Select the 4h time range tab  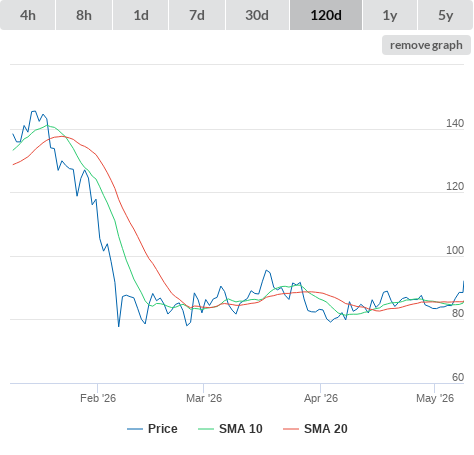(28, 15)
